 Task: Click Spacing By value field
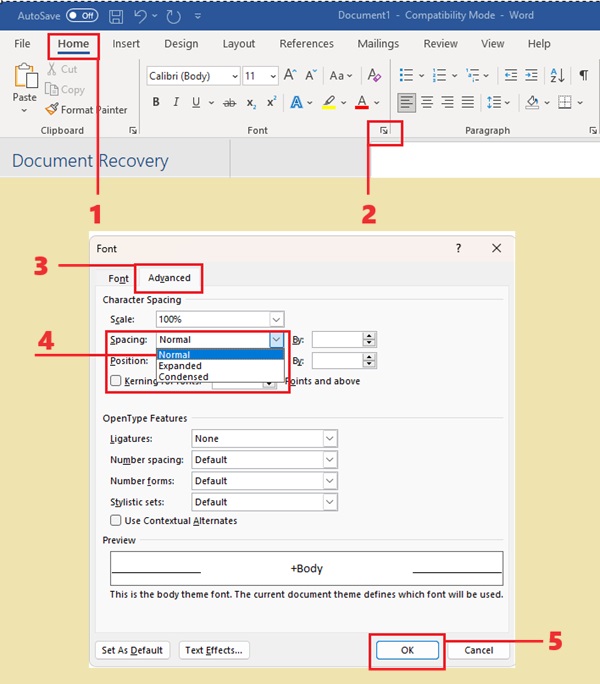(x=337, y=339)
